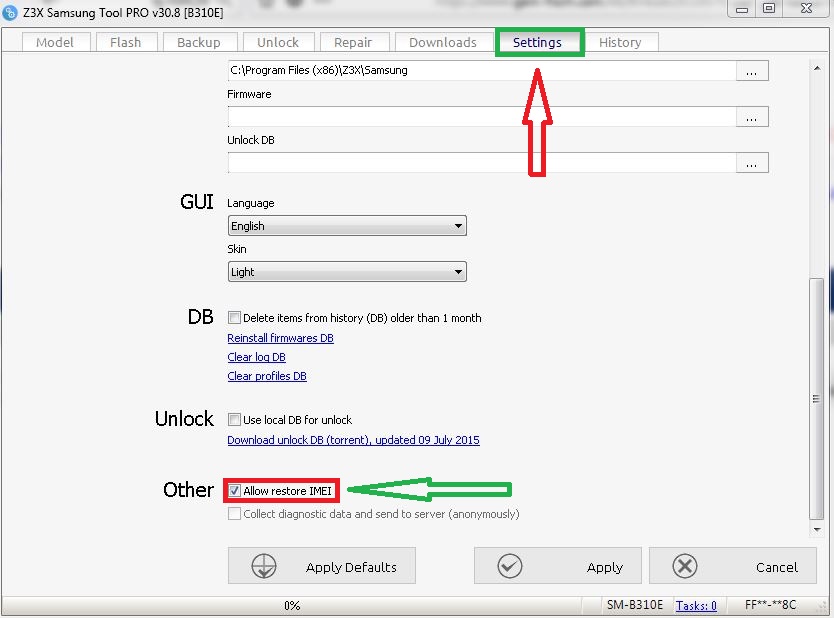Close the Z3X Samsung Tool window
The image size is (834, 618).
(806, 9)
